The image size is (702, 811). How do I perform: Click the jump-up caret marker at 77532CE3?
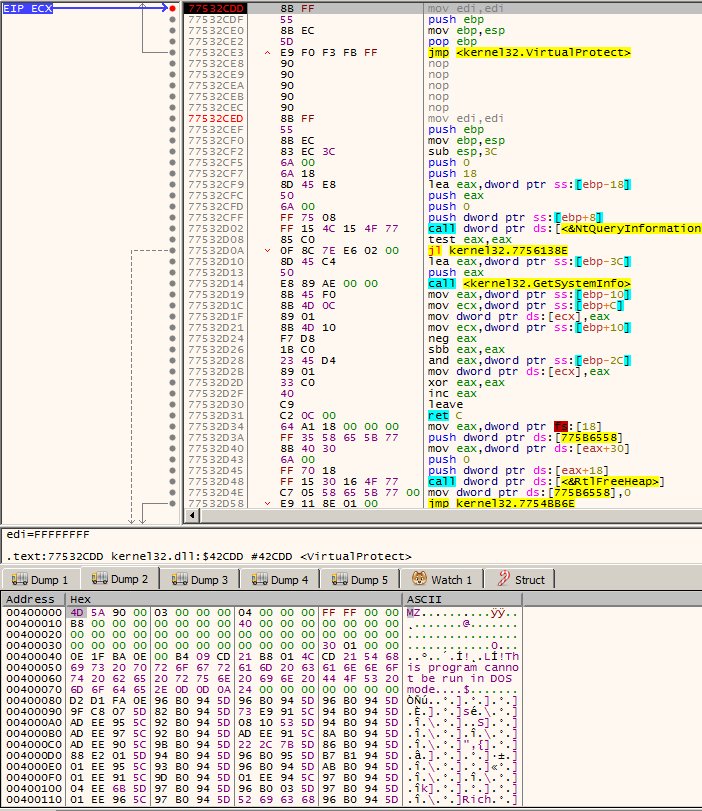point(267,52)
